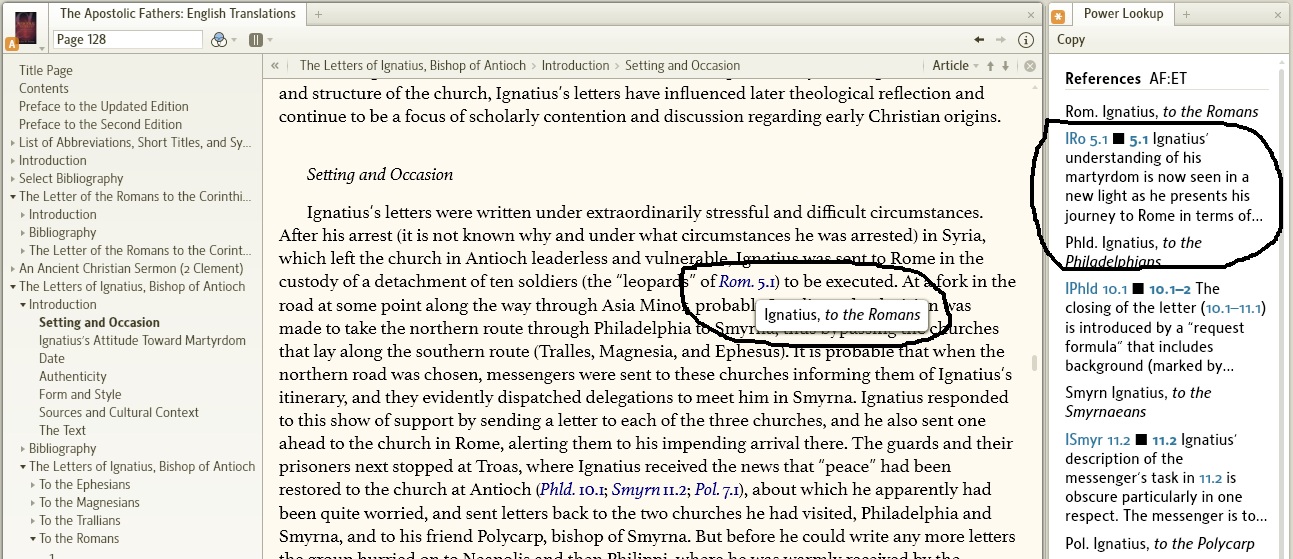The image size is (1293, 559).
Task: Go to the previous article arrow
Action: coord(991,66)
